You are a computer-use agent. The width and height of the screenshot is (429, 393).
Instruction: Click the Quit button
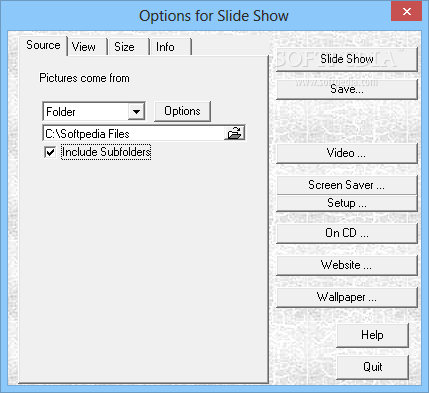(372, 367)
